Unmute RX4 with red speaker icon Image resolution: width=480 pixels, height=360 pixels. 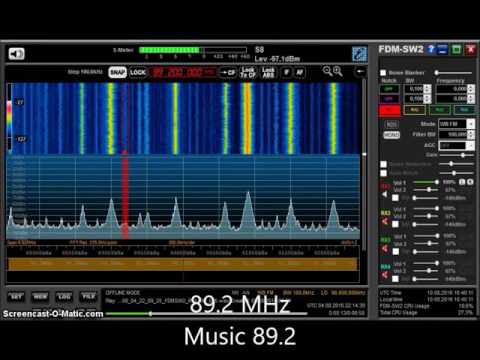point(385,275)
